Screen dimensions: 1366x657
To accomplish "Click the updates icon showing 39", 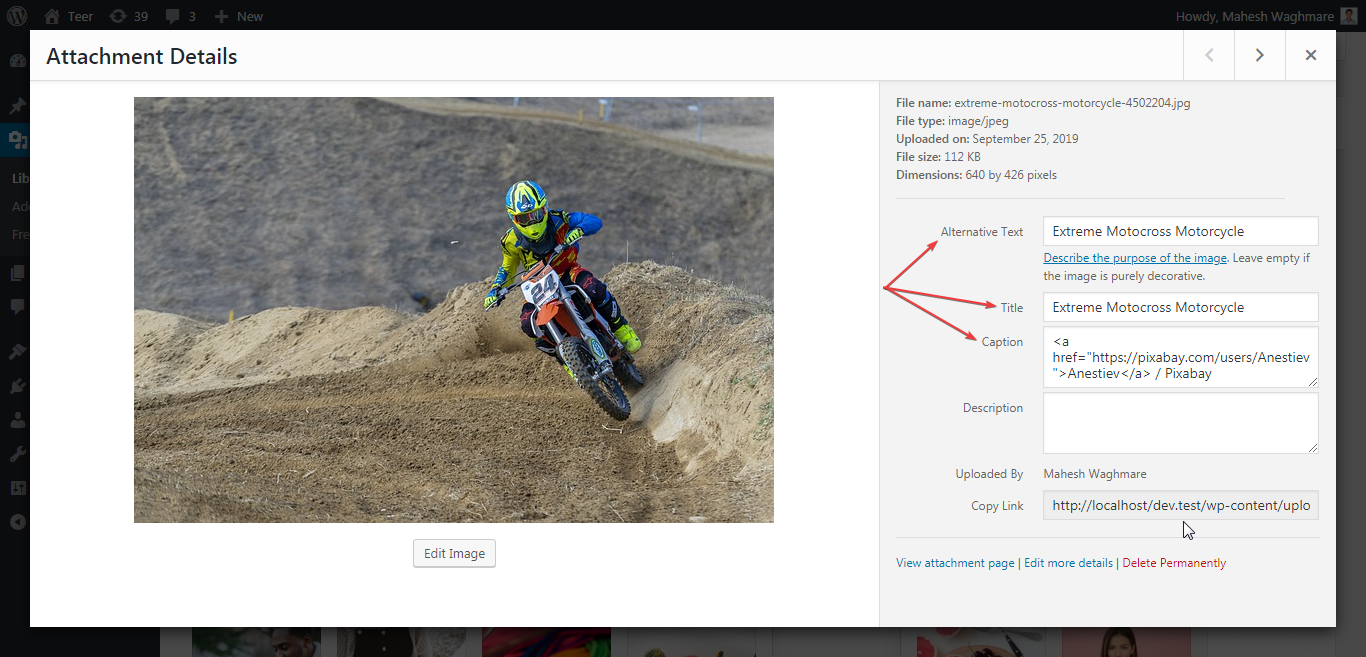I will 129,15.
